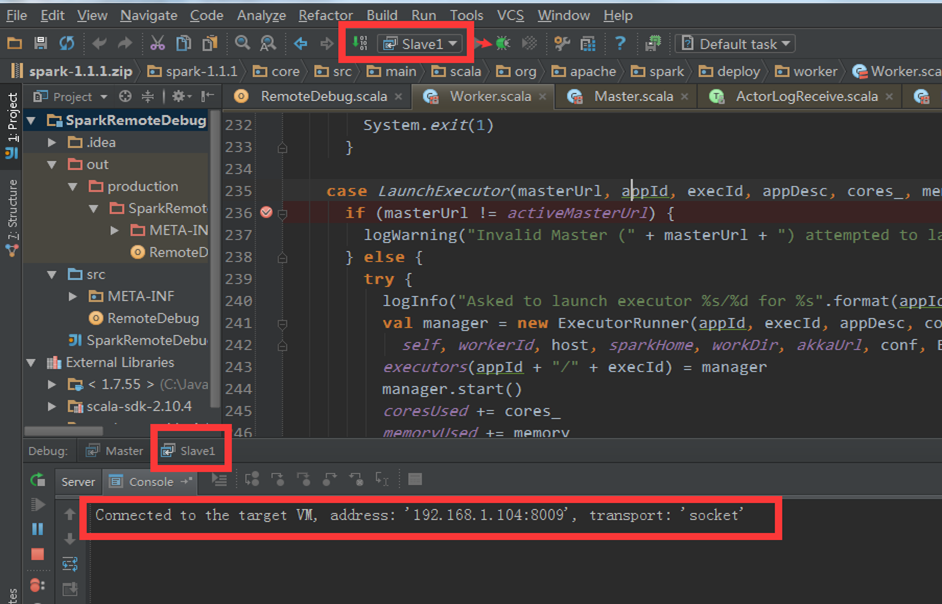Screen dimensions: 942x604
Task: Toggle code fold marker at line 238
Action: coord(282,257)
